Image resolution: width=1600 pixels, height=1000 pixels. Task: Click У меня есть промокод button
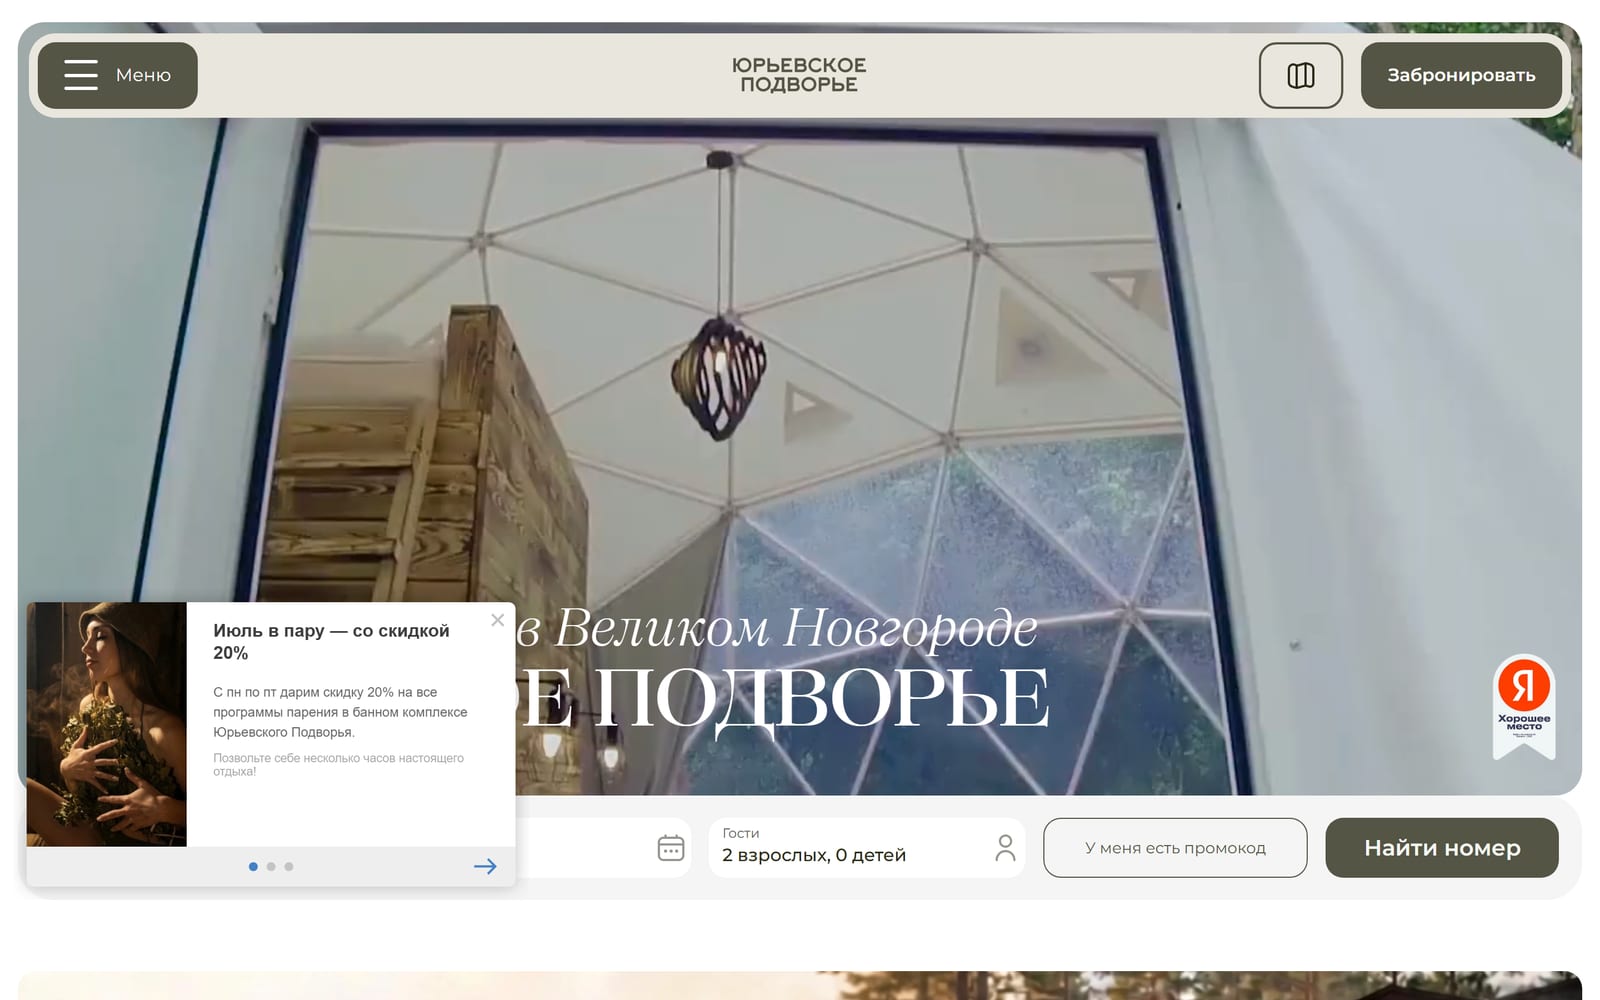point(1175,848)
